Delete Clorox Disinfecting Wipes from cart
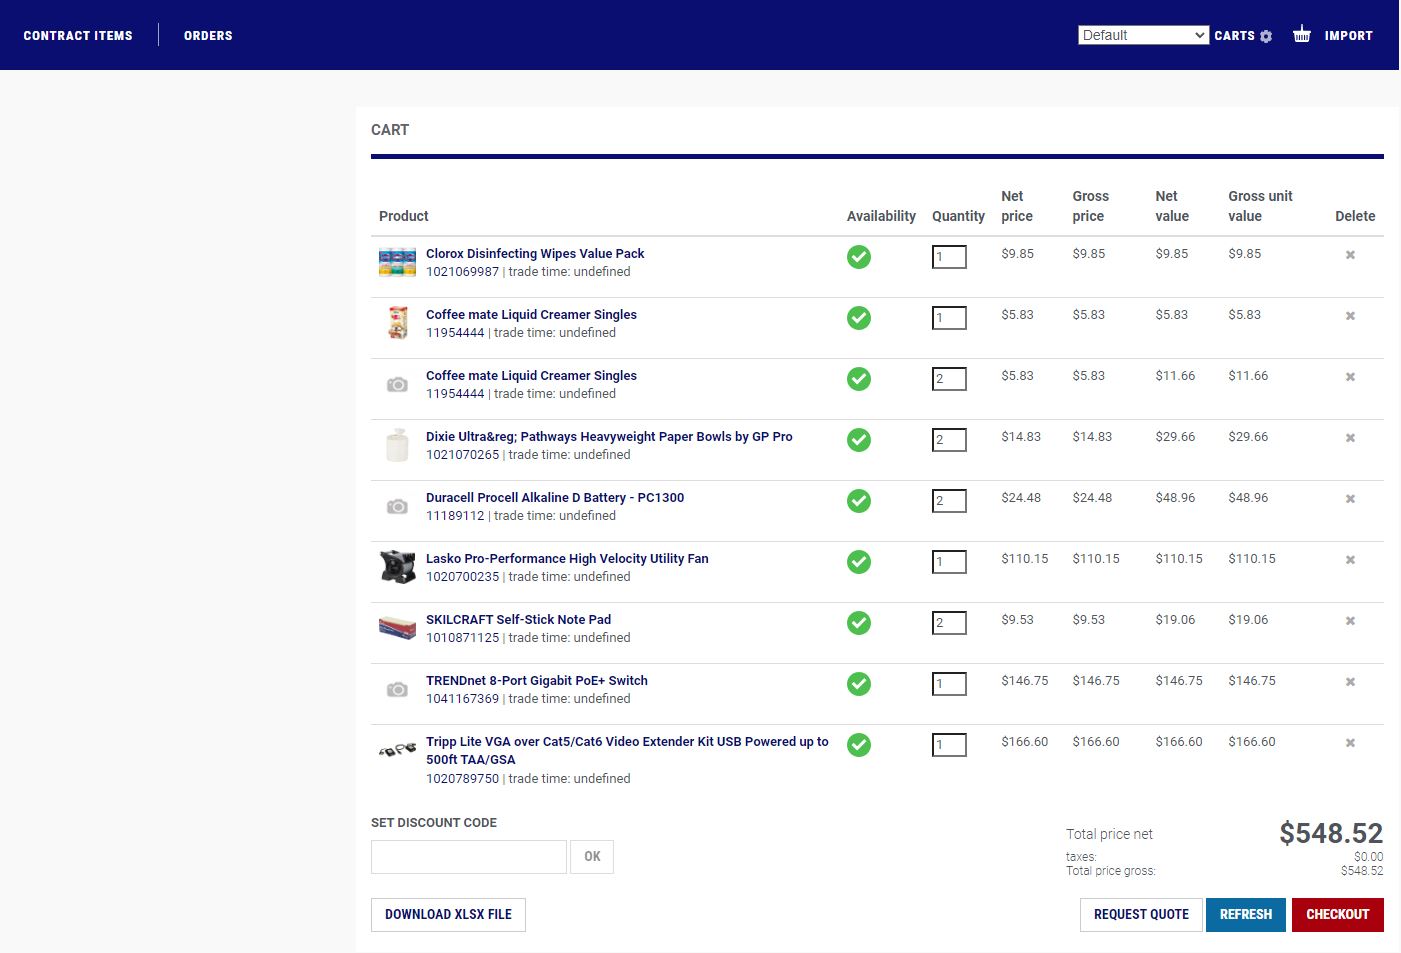The height and width of the screenshot is (953, 1401). 1350,255
